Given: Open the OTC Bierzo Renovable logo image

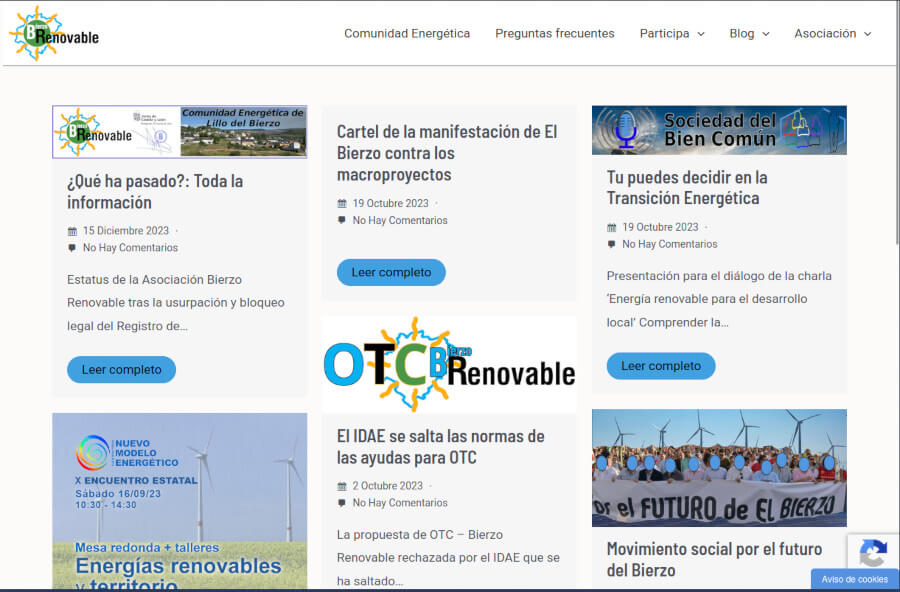Looking at the screenshot, I should (x=449, y=365).
